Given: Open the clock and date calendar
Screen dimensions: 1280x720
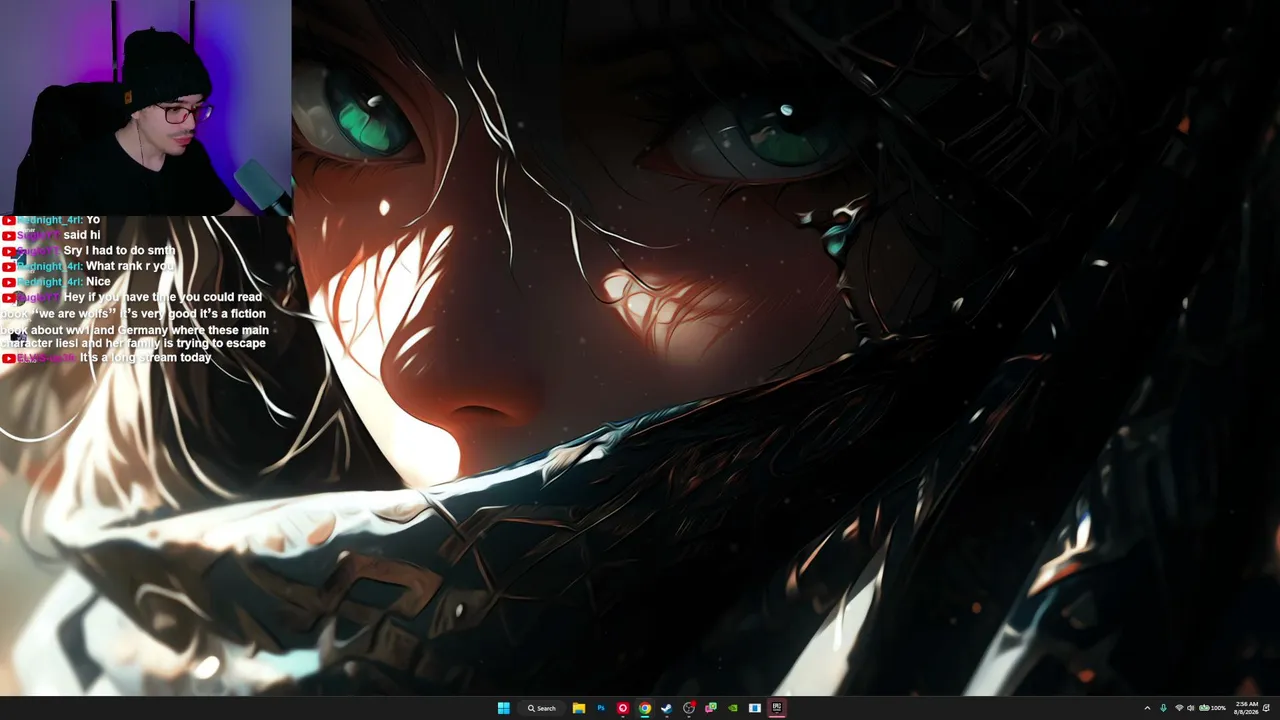Looking at the screenshot, I should coord(1246,708).
